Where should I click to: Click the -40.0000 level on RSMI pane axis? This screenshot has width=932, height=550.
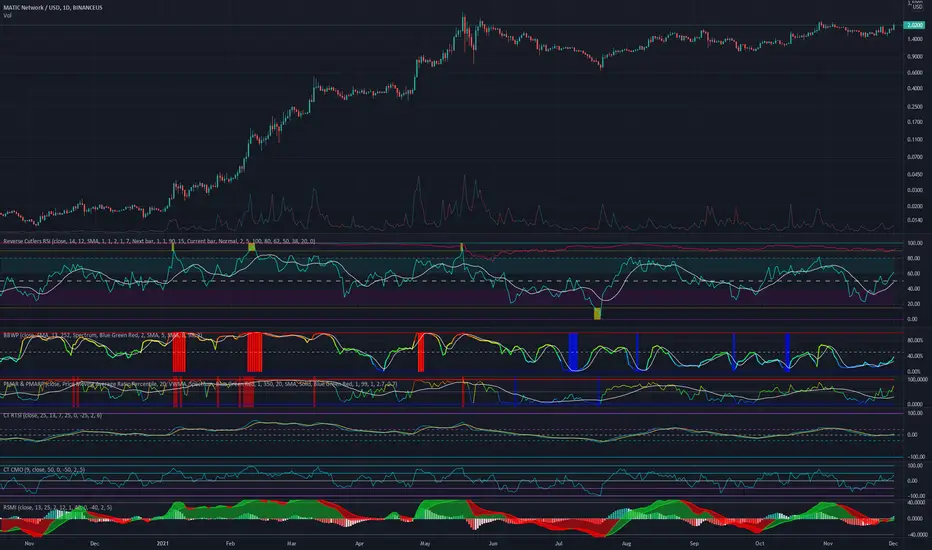[916, 535]
